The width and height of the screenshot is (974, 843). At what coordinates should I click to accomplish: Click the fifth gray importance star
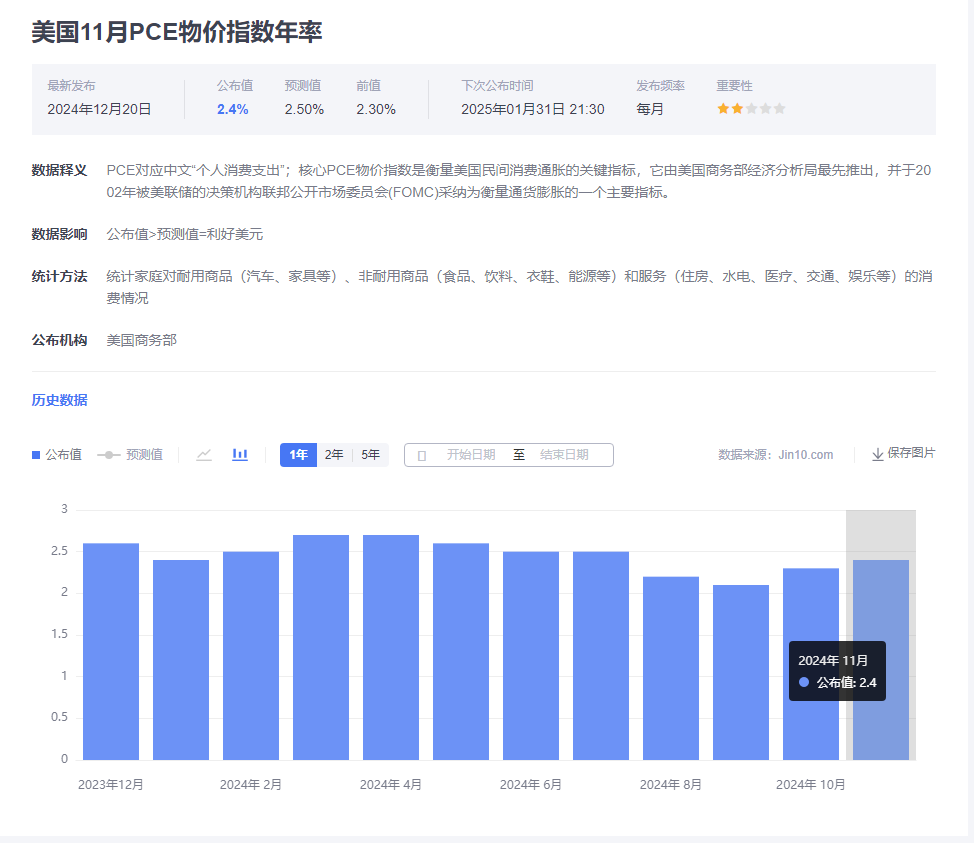(x=780, y=109)
